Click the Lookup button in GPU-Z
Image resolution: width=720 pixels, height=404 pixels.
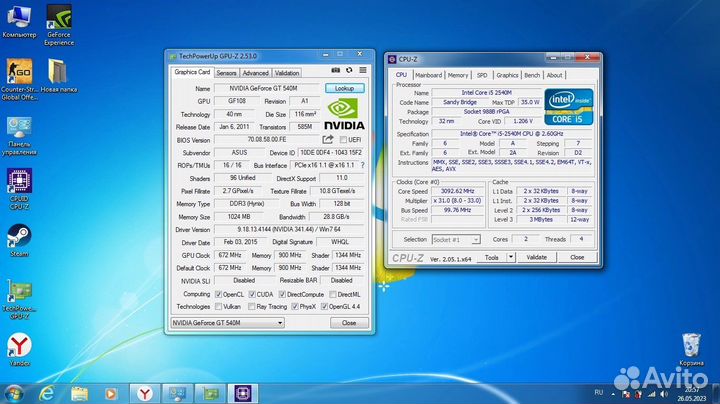click(x=344, y=88)
